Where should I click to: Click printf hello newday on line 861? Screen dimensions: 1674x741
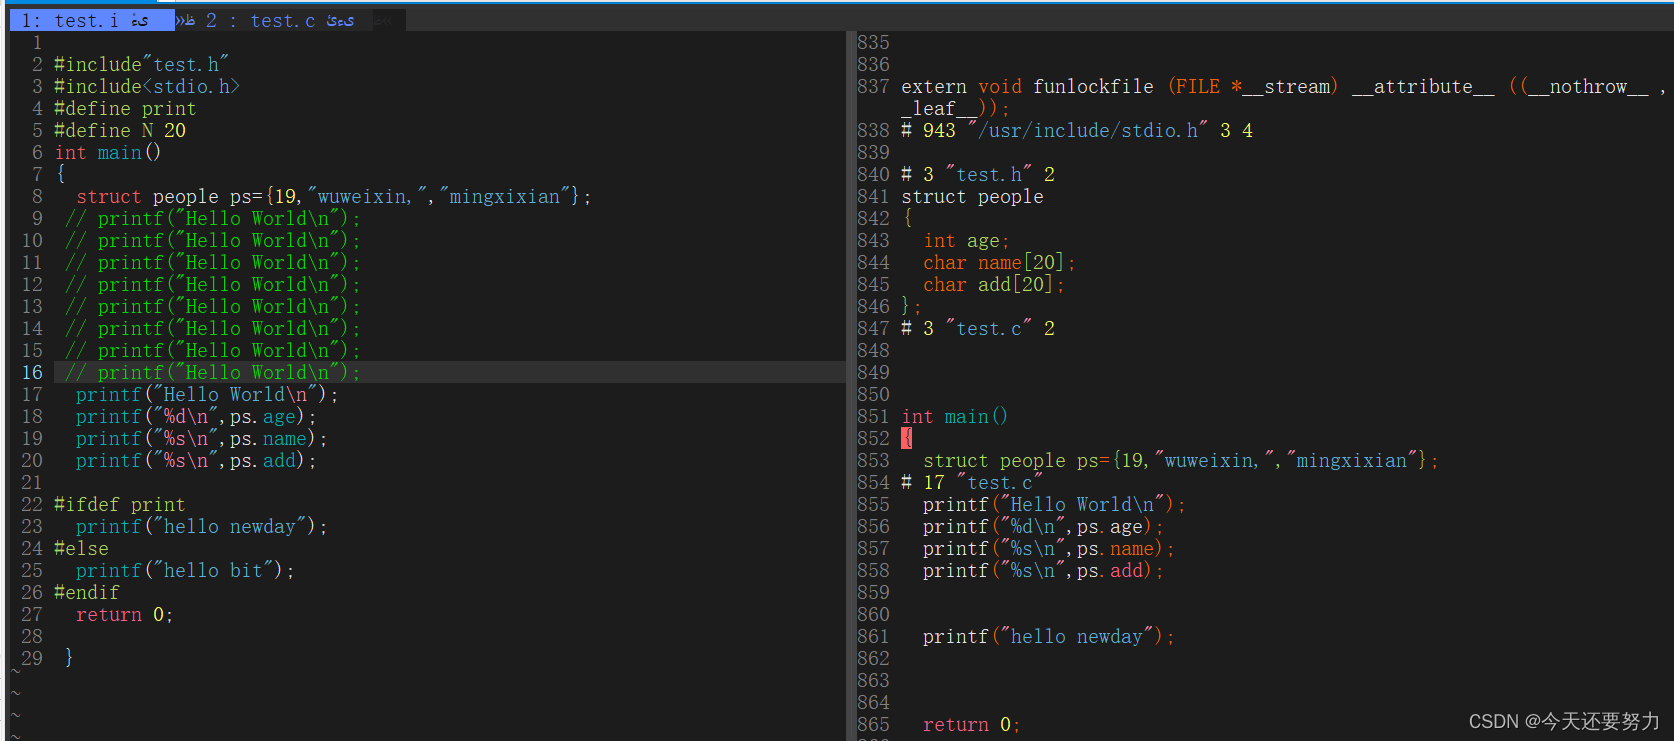(1048, 637)
